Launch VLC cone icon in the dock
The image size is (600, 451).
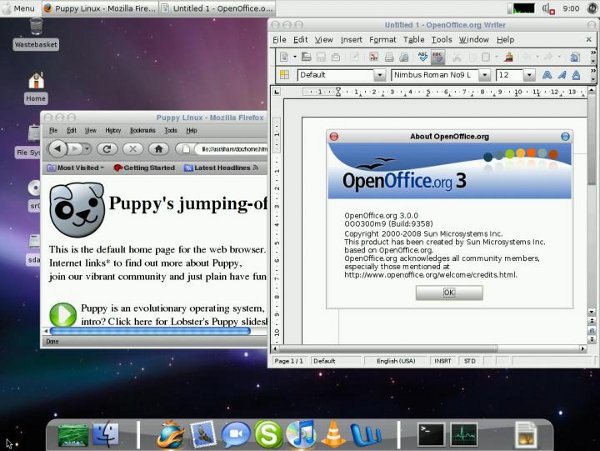pyautogui.click(x=334, y=434)
